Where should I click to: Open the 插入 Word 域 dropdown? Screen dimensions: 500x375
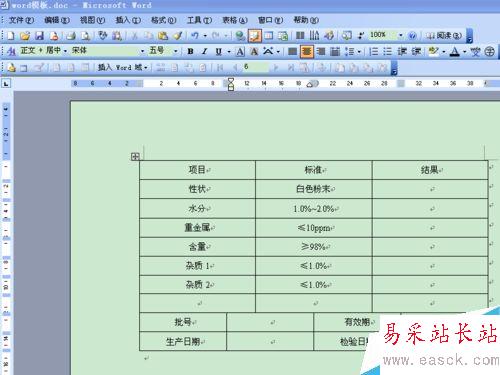click(122, 67)
